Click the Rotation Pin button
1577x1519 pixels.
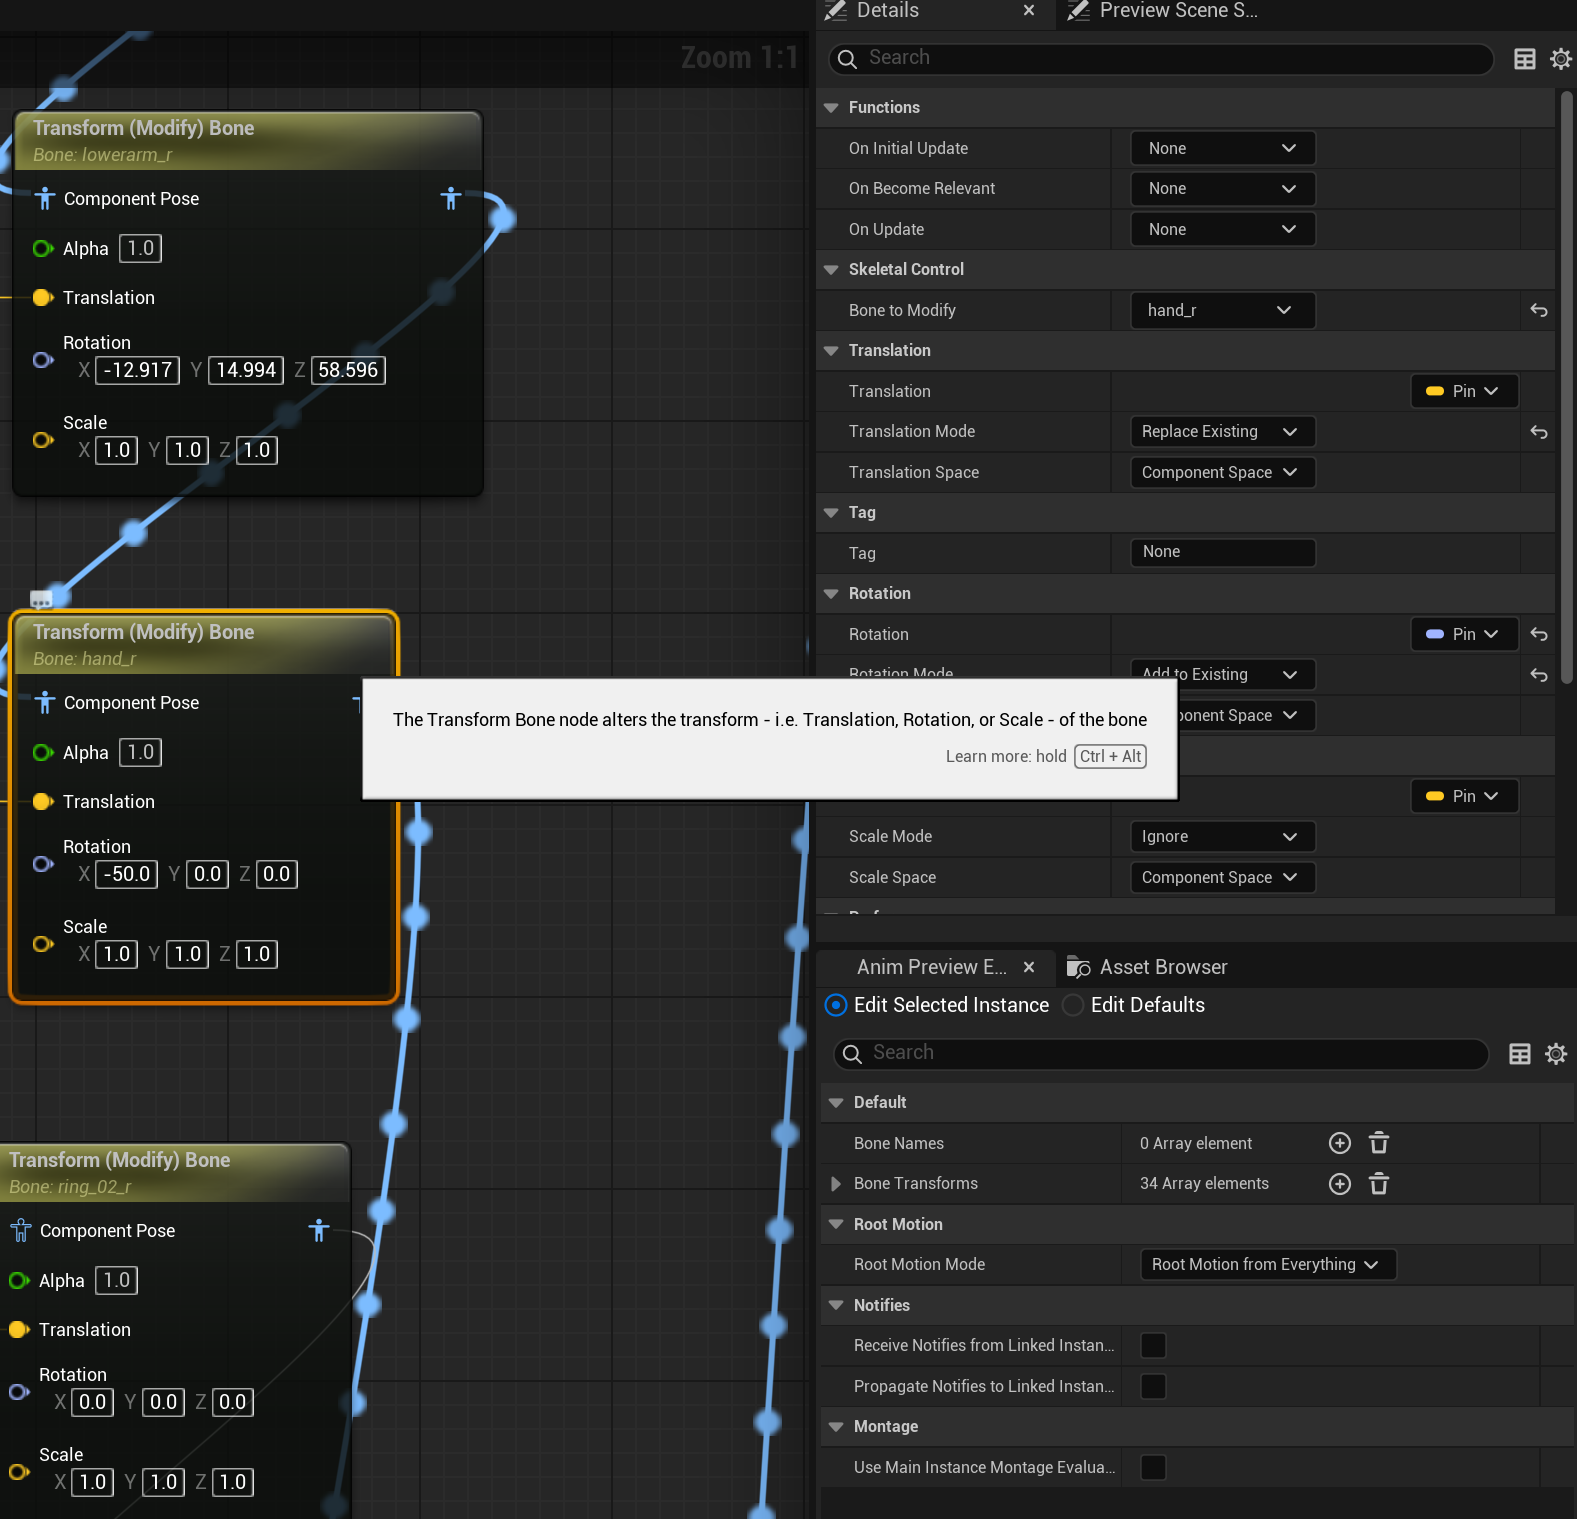click(1463, 634)
